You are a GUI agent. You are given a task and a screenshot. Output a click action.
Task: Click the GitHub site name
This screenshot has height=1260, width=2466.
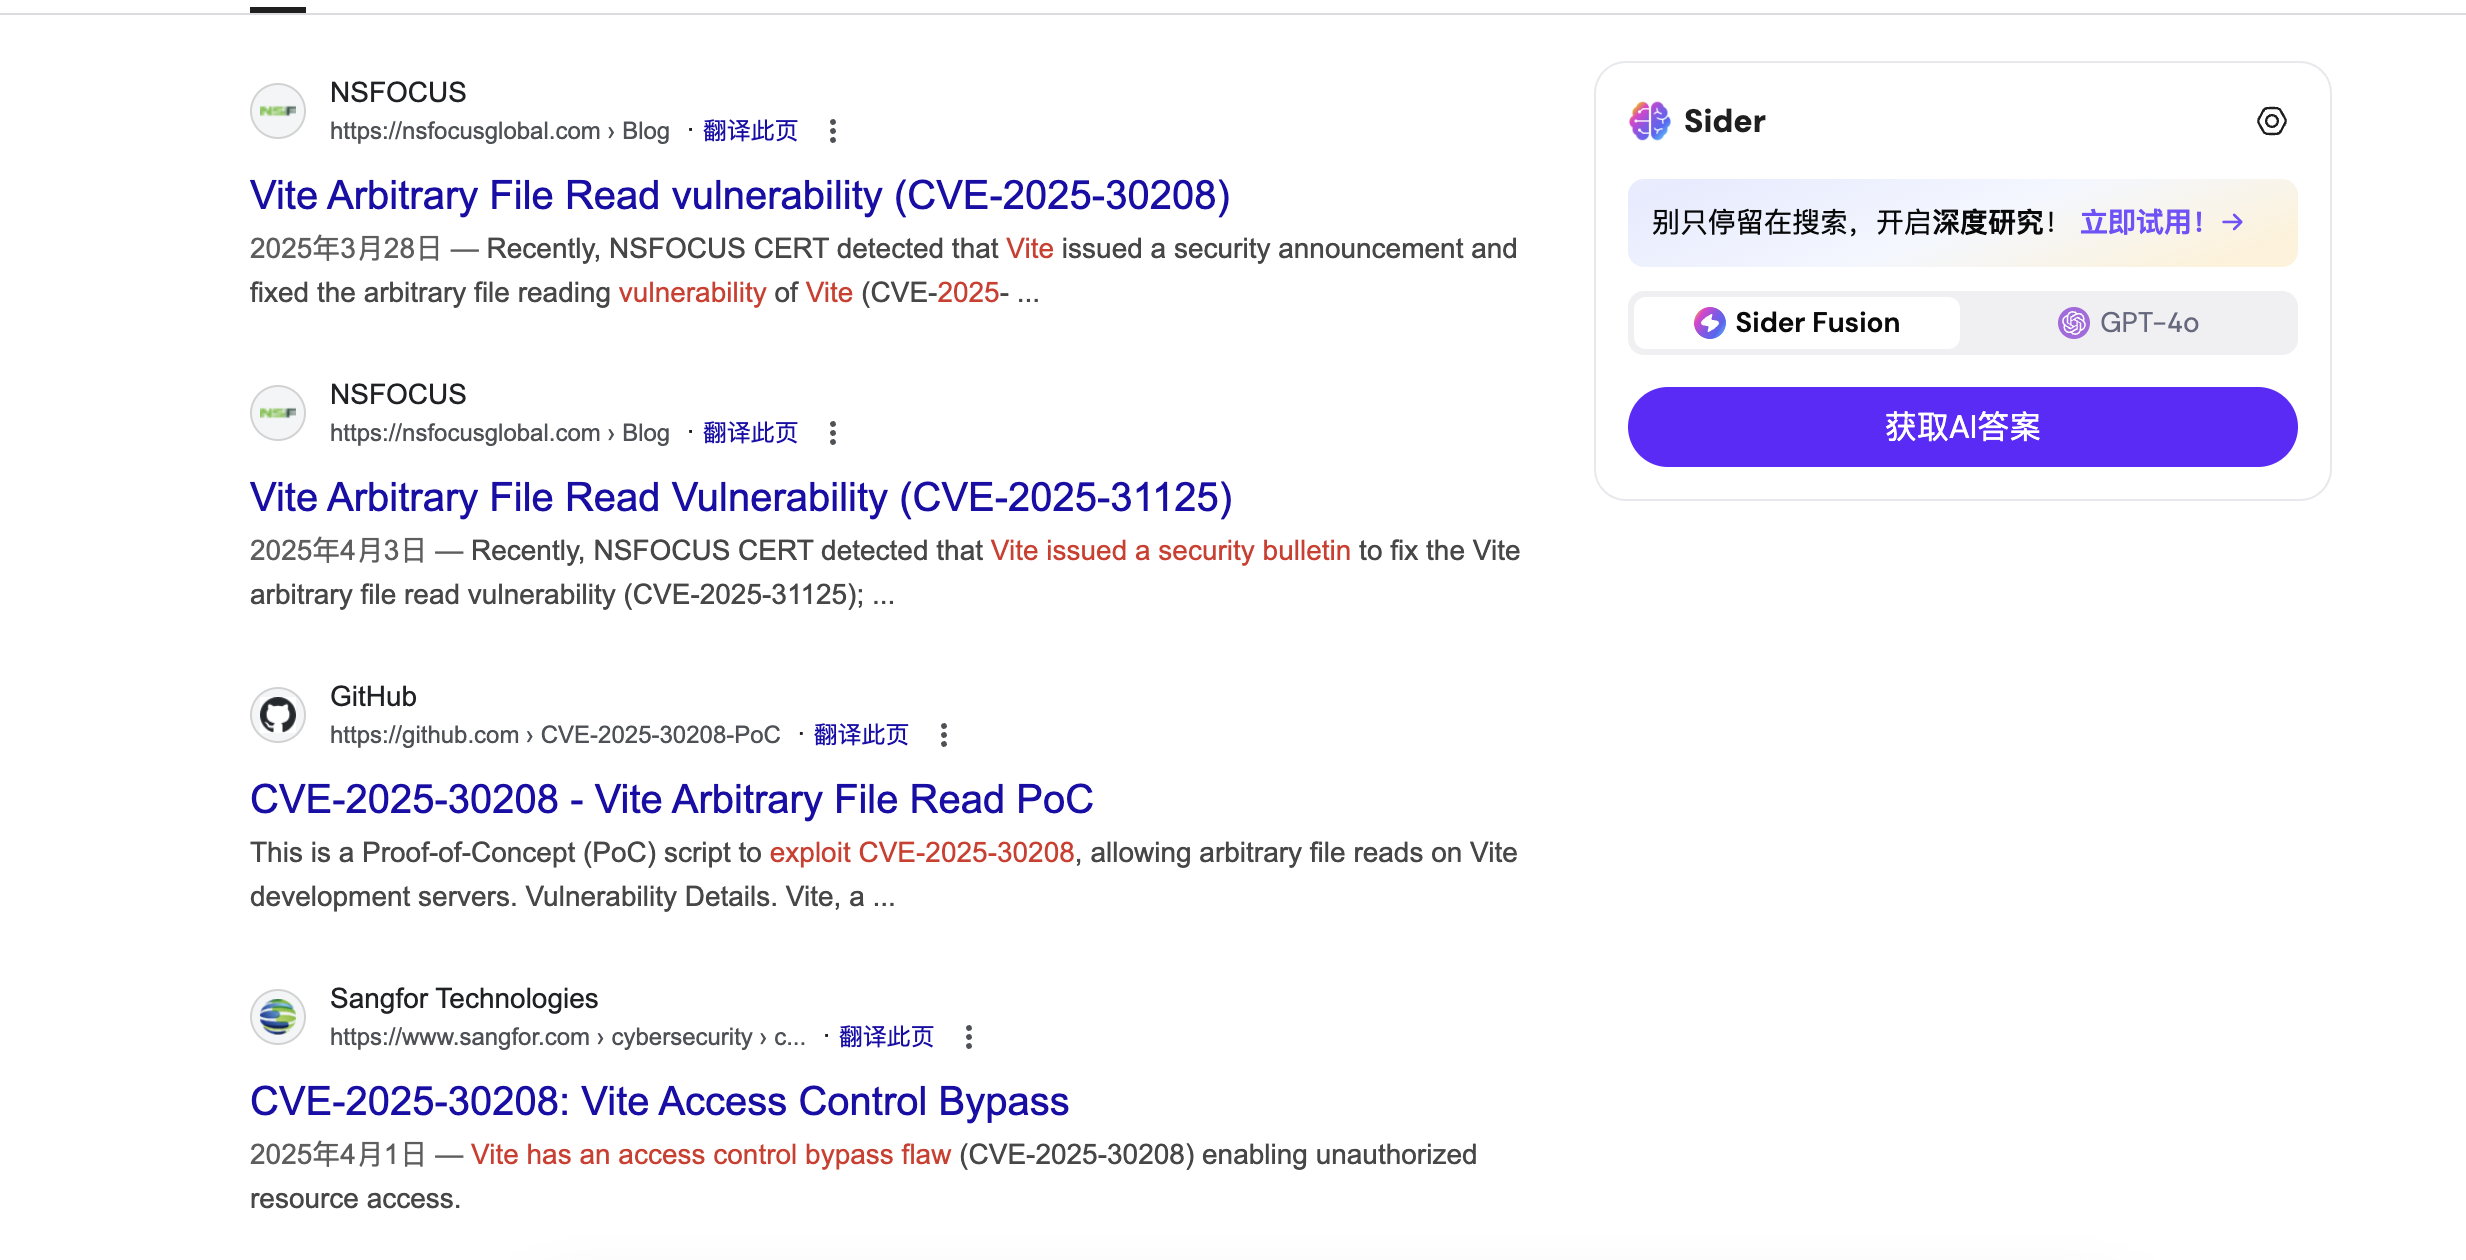373,696
